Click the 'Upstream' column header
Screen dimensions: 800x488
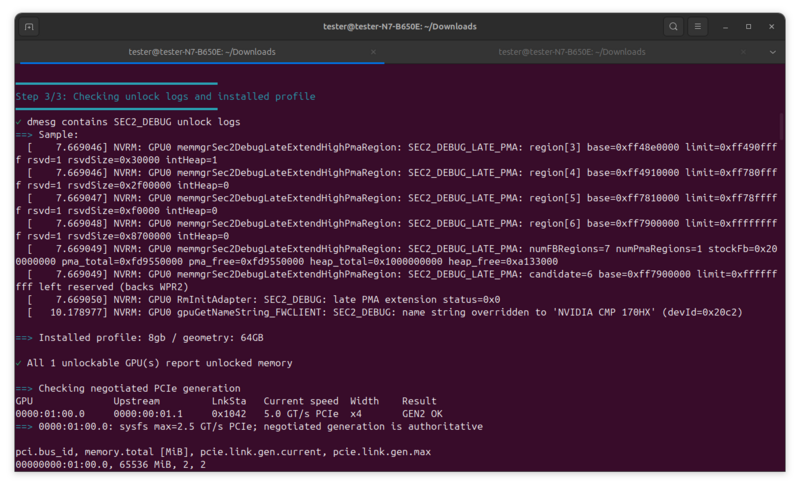pyautogui.click(x=136, y=401)
